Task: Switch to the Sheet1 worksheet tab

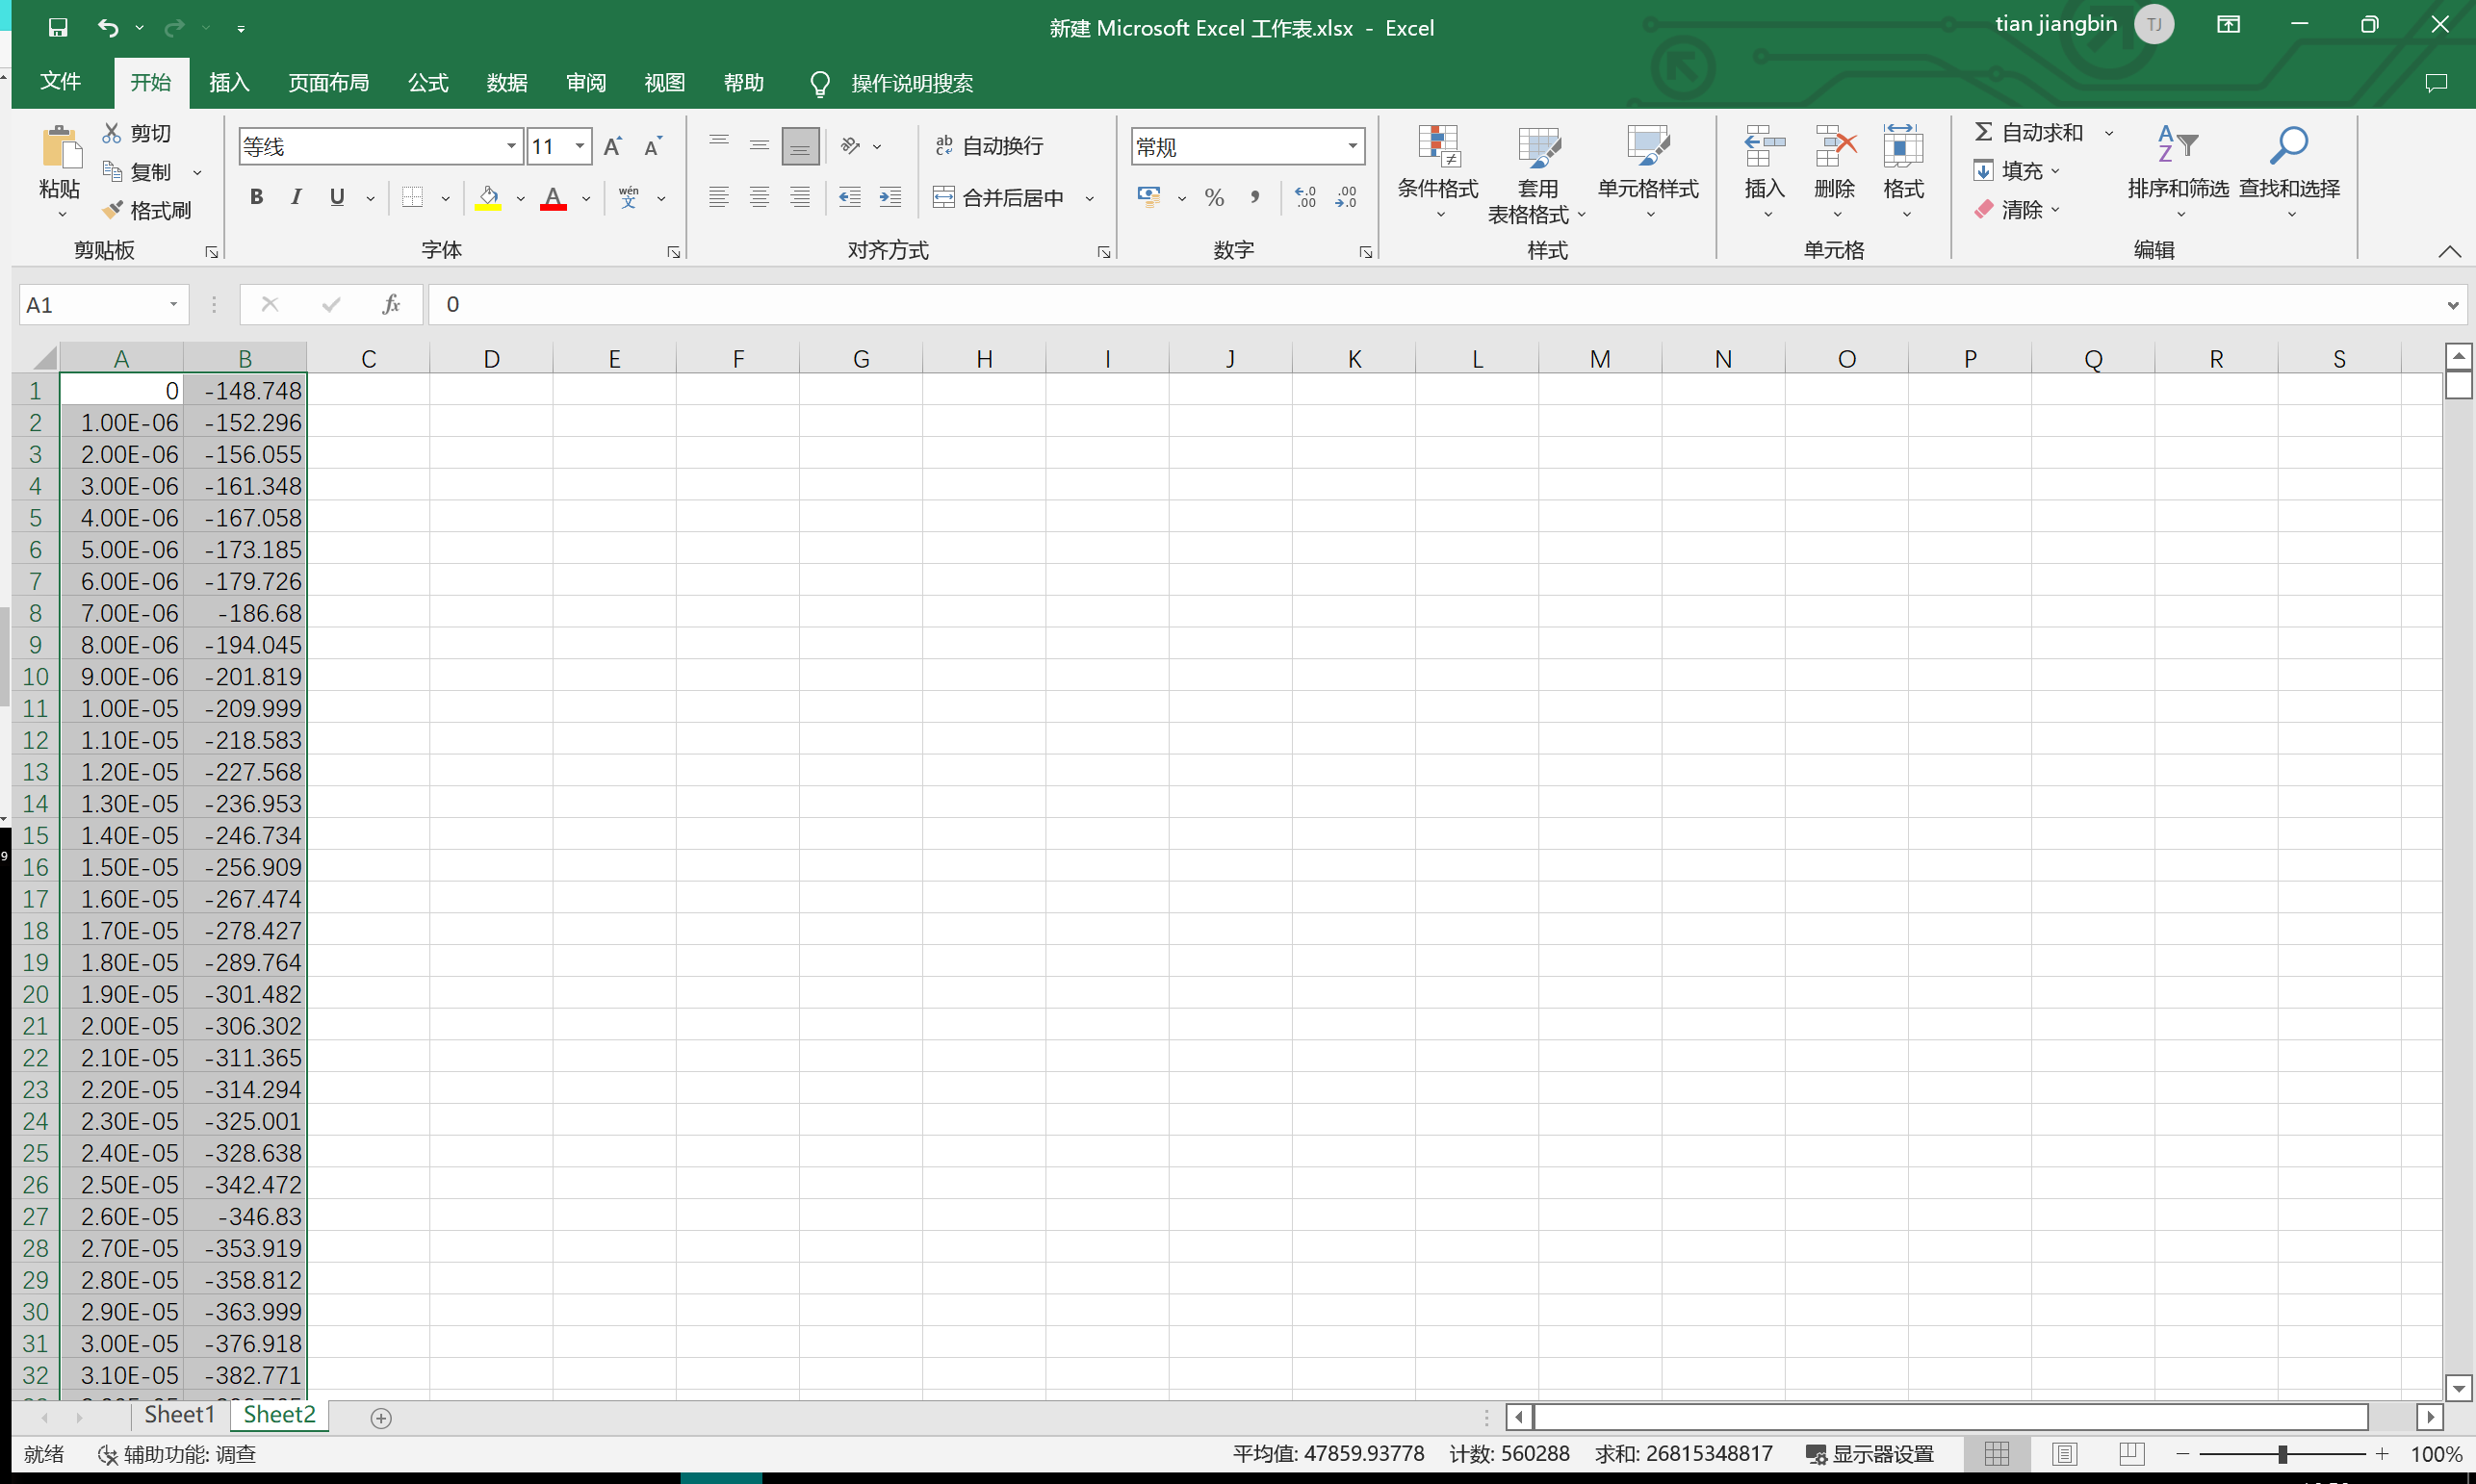Action: [x=180, y=1415]
